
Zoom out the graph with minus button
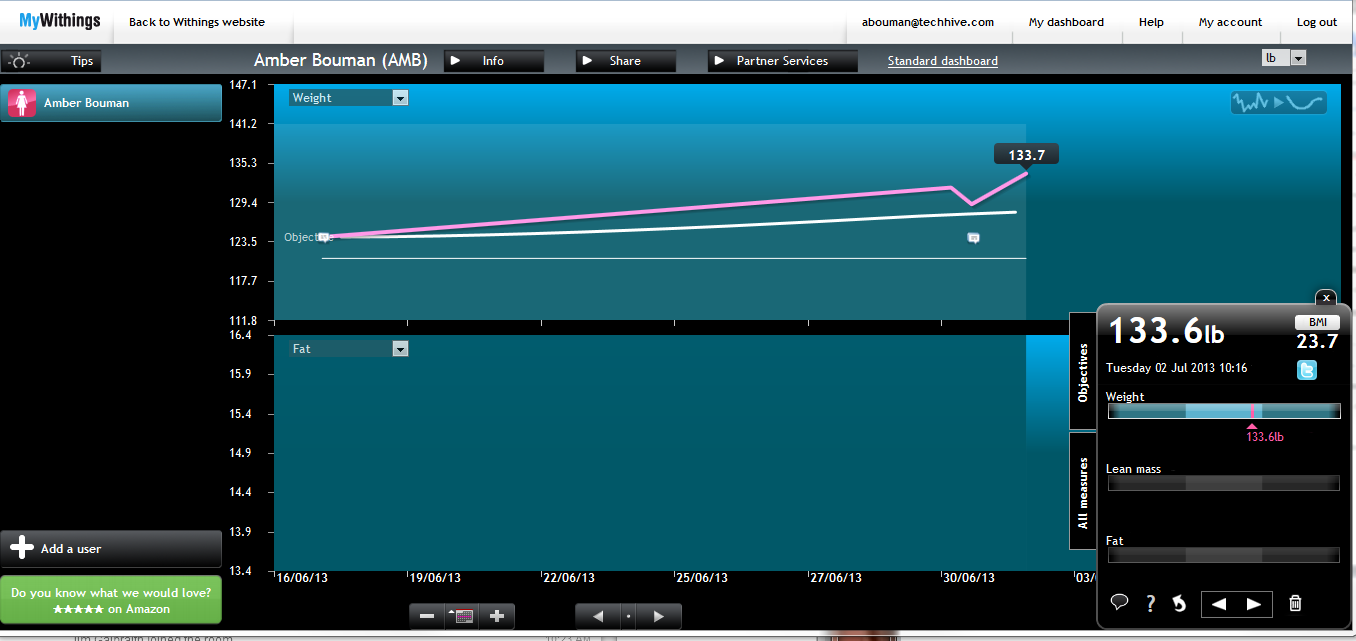coord(427,616)
